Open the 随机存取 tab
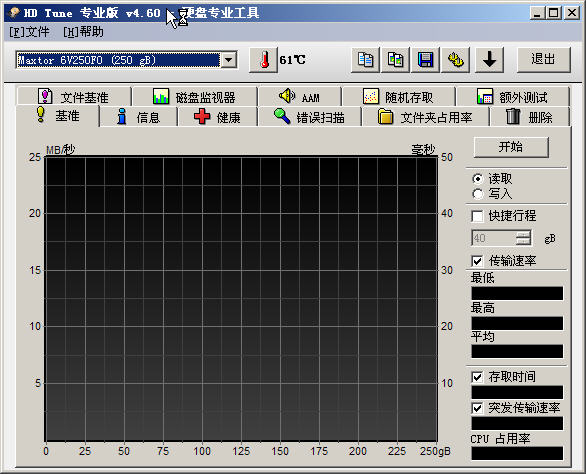The width and height of the screenshot is (586, 474). coord(398,97)
